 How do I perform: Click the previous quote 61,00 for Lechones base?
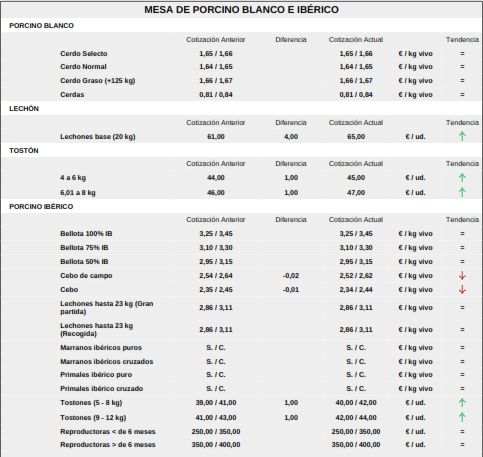[x=216, y=137]
